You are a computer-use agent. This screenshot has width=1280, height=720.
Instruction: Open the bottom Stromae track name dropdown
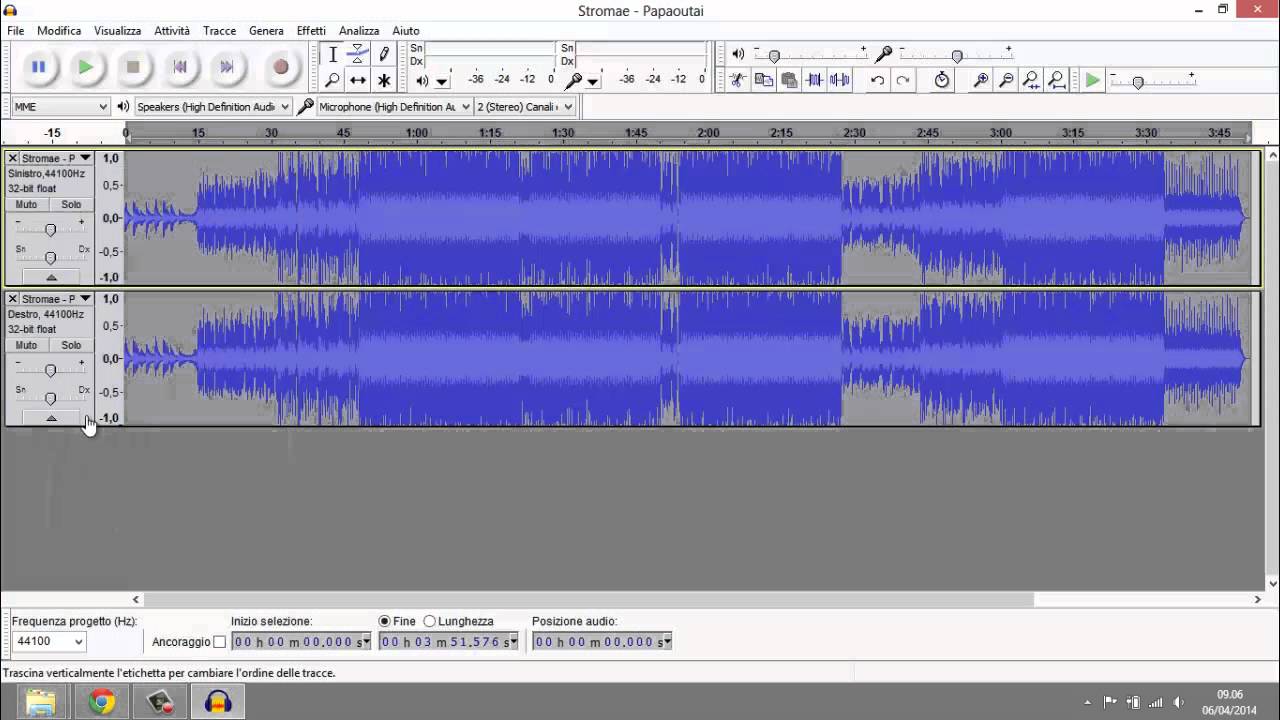tap(85, 298)
